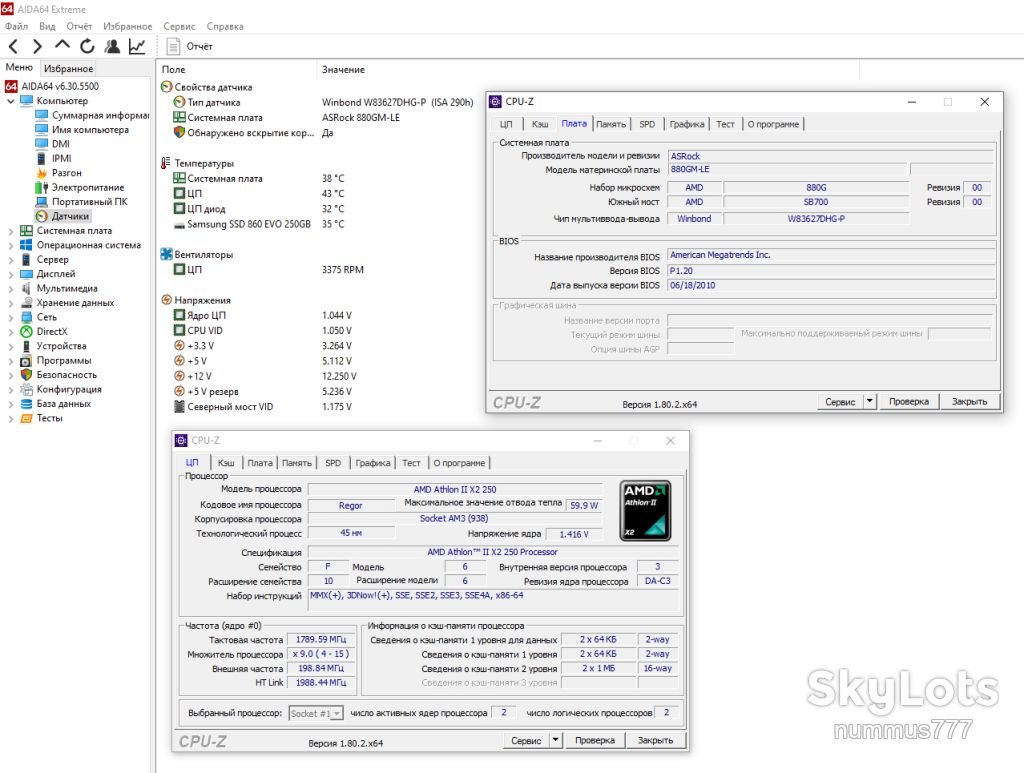Open the Сервис menu
The image size is (1024, 773).
(x=179, y=26)
